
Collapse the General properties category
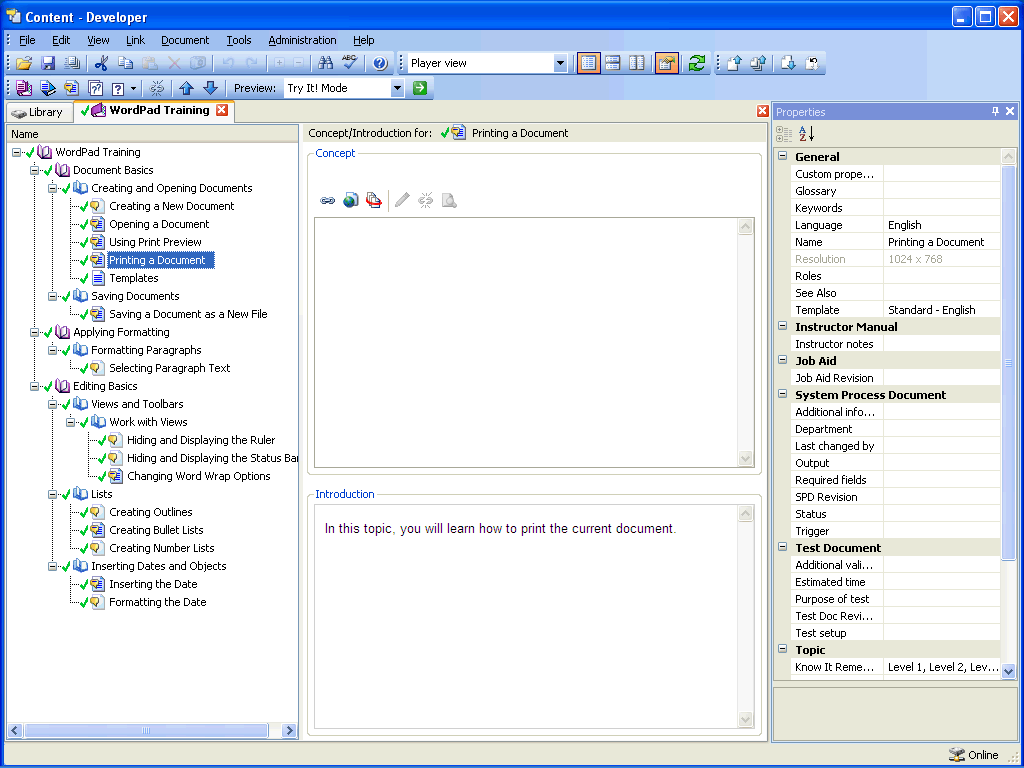(782, 156)
